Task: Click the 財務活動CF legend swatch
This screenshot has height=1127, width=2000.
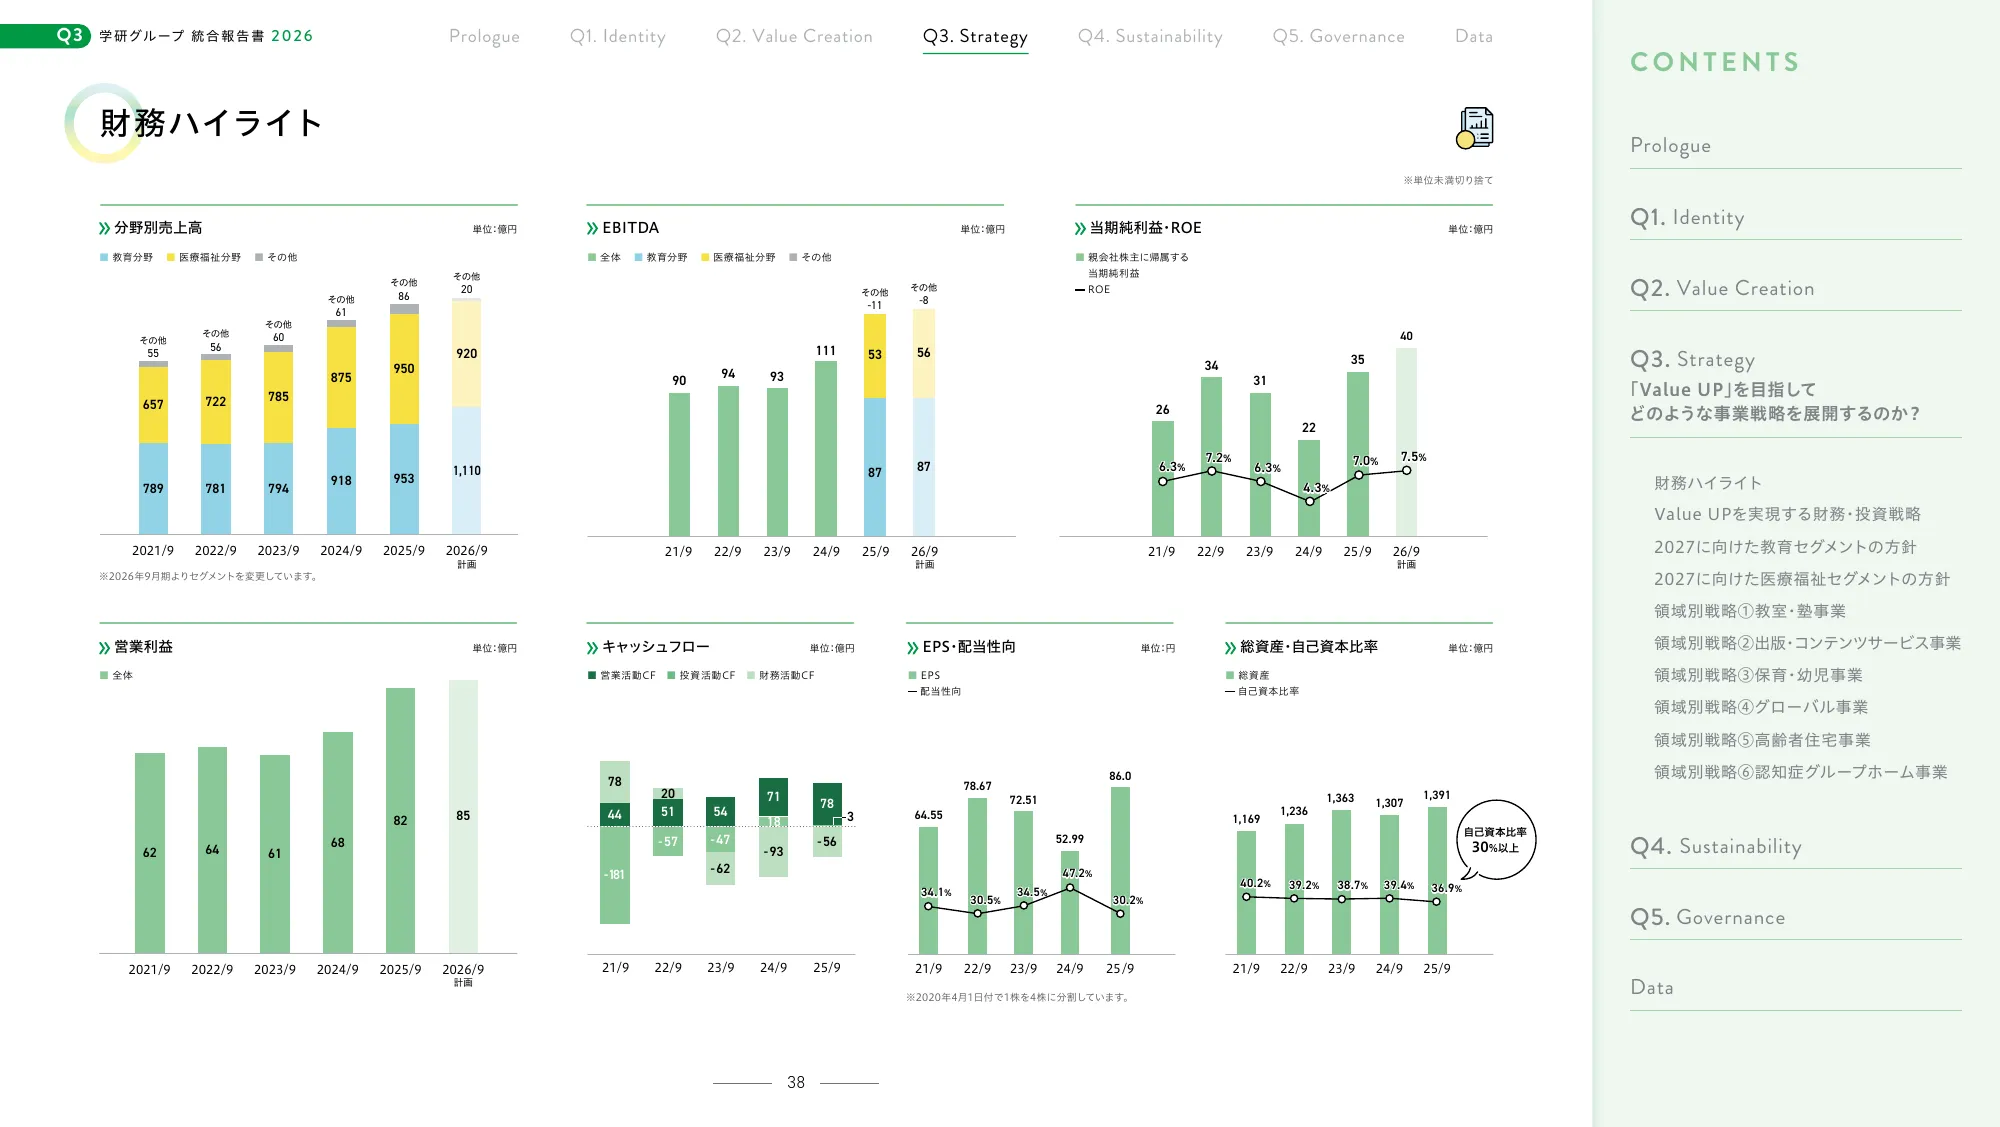Action: click(751, 676)
